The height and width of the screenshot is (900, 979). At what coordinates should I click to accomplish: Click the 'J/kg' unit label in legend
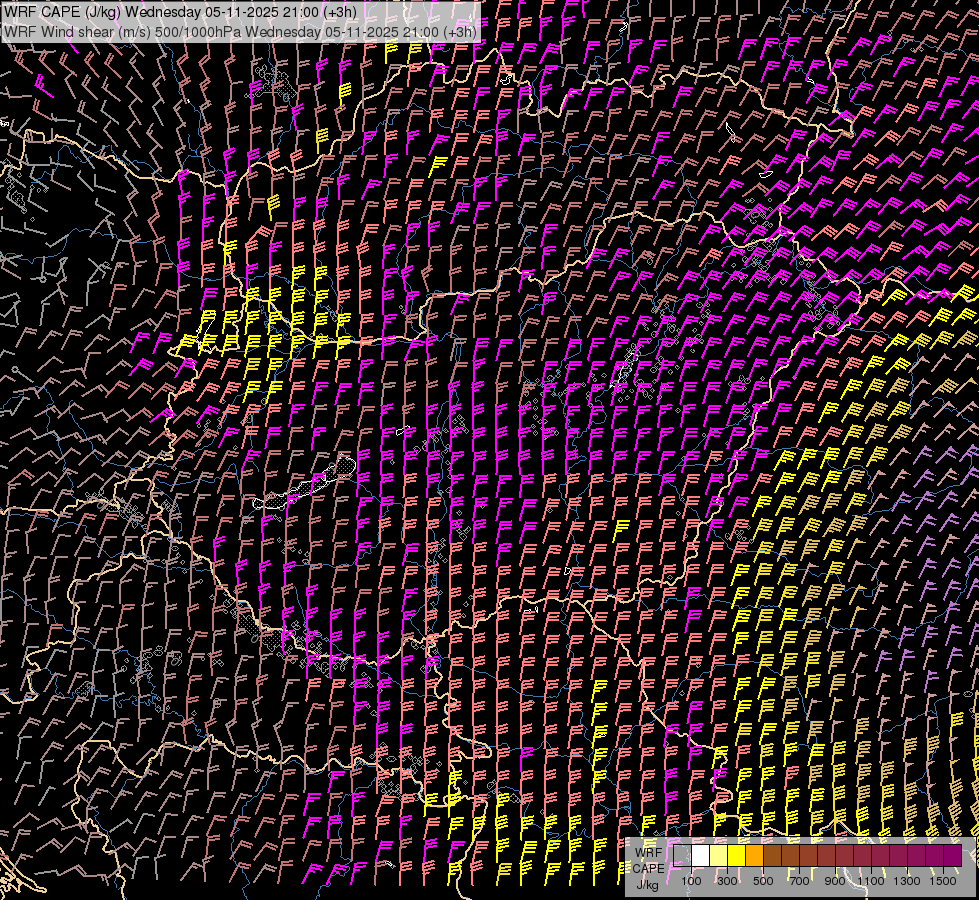[647, 886]
